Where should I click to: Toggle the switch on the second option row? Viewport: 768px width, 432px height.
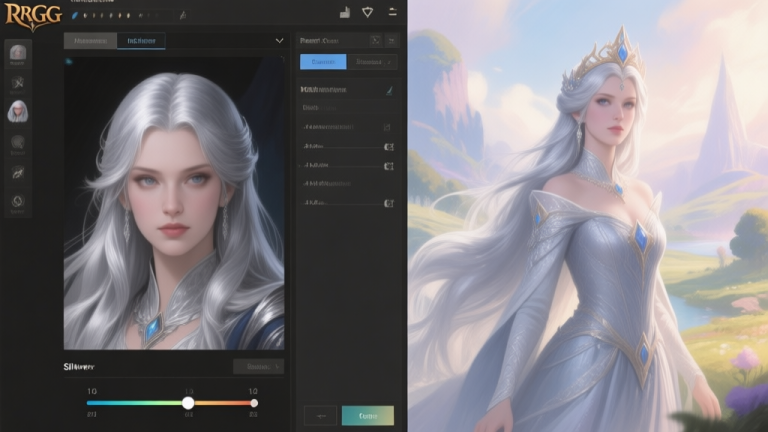click(x=388, y=147)
